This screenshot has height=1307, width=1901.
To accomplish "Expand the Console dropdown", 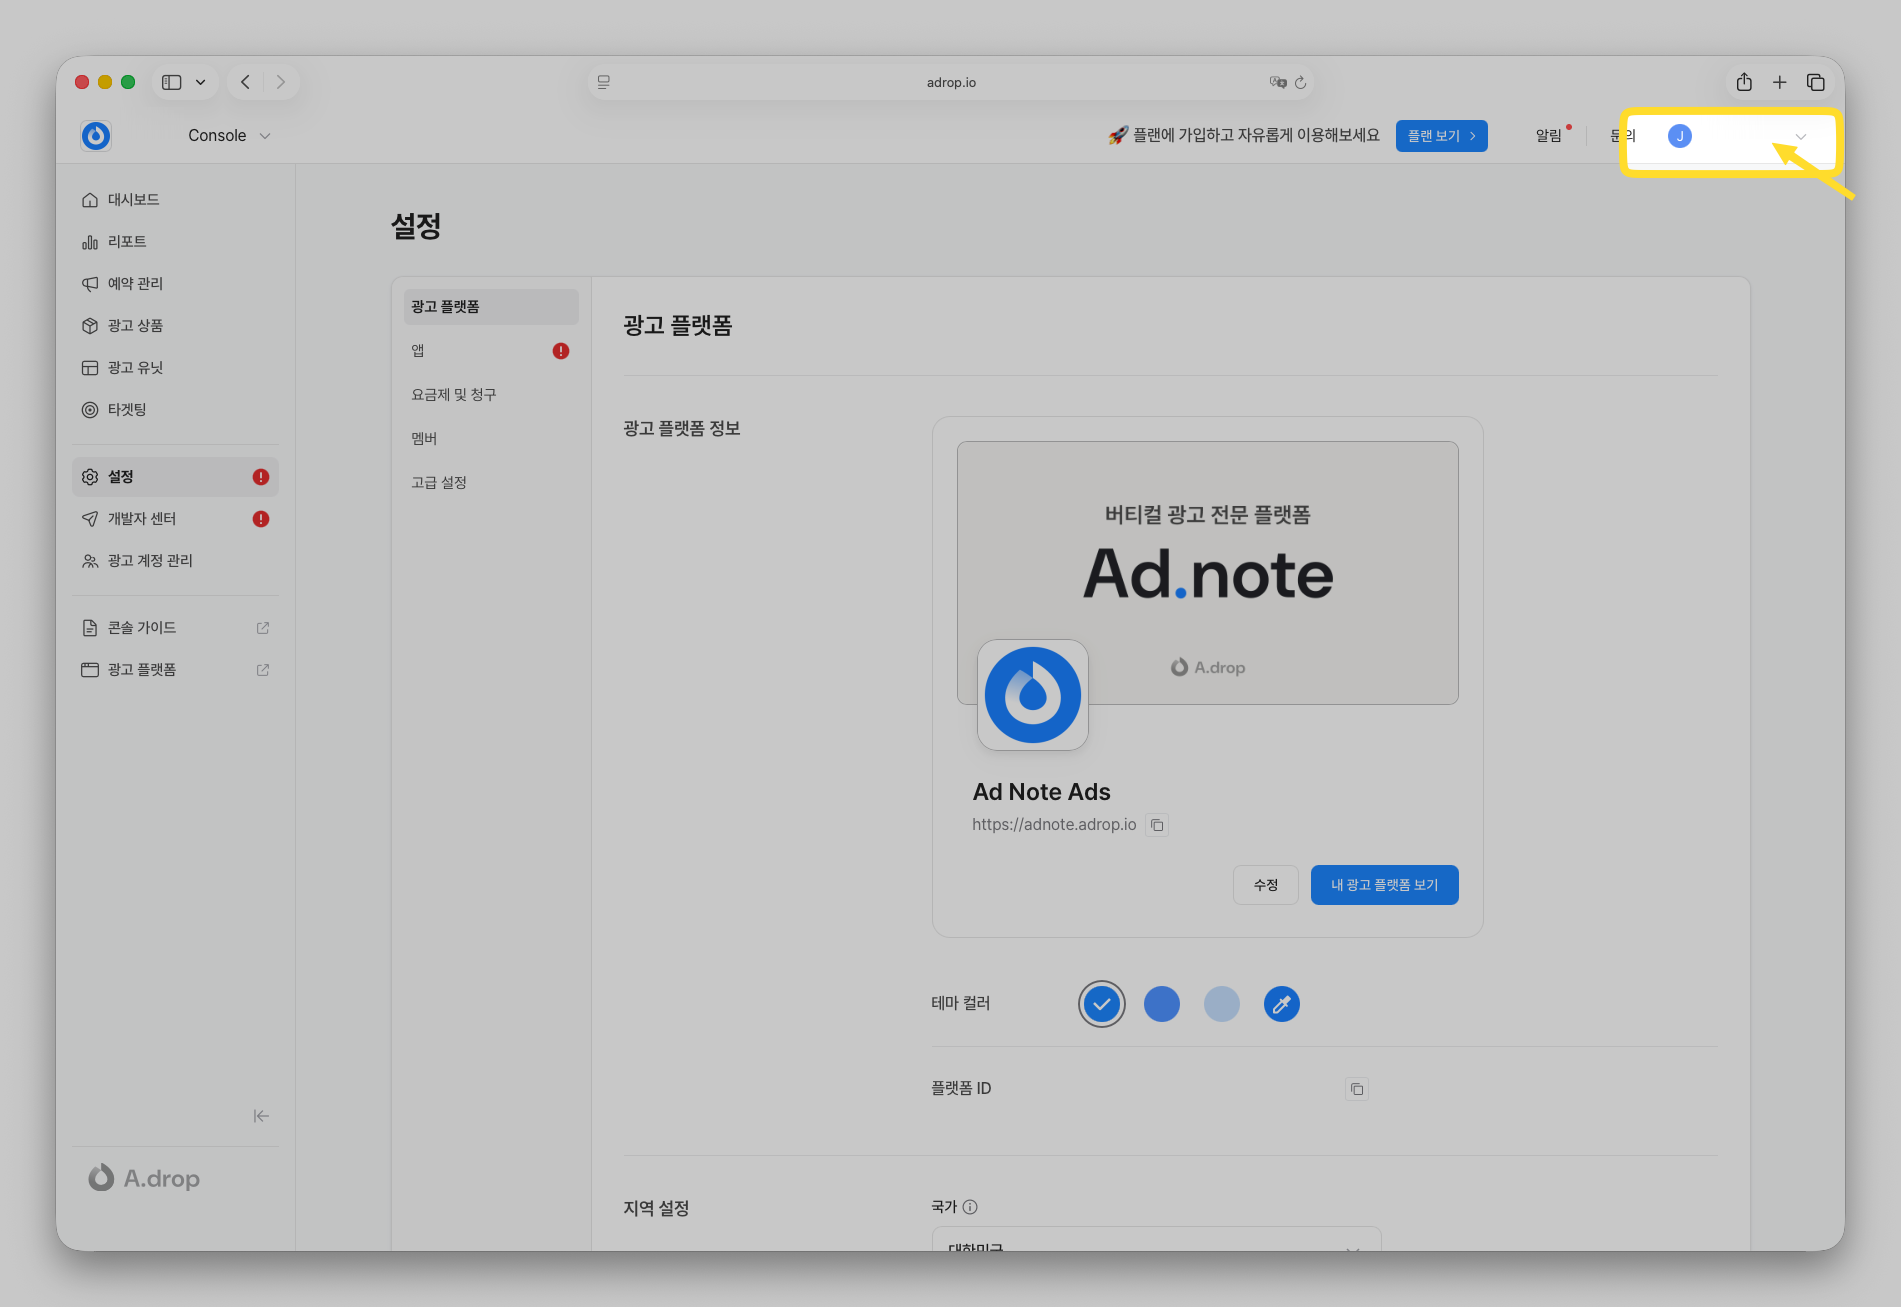I will (229, 136).
